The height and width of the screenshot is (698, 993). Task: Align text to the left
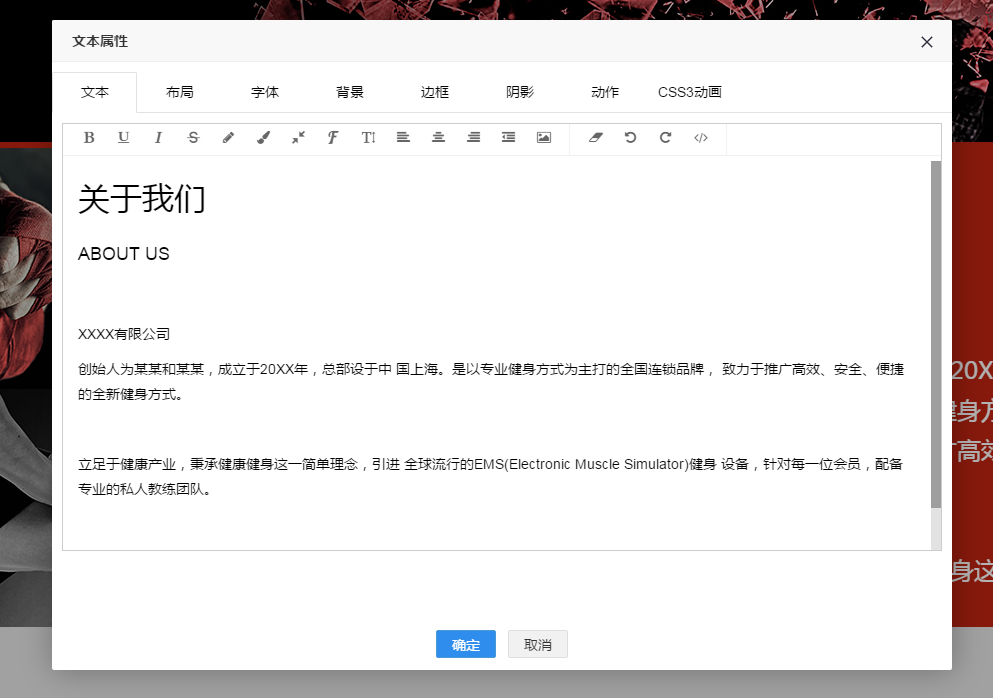403,138
